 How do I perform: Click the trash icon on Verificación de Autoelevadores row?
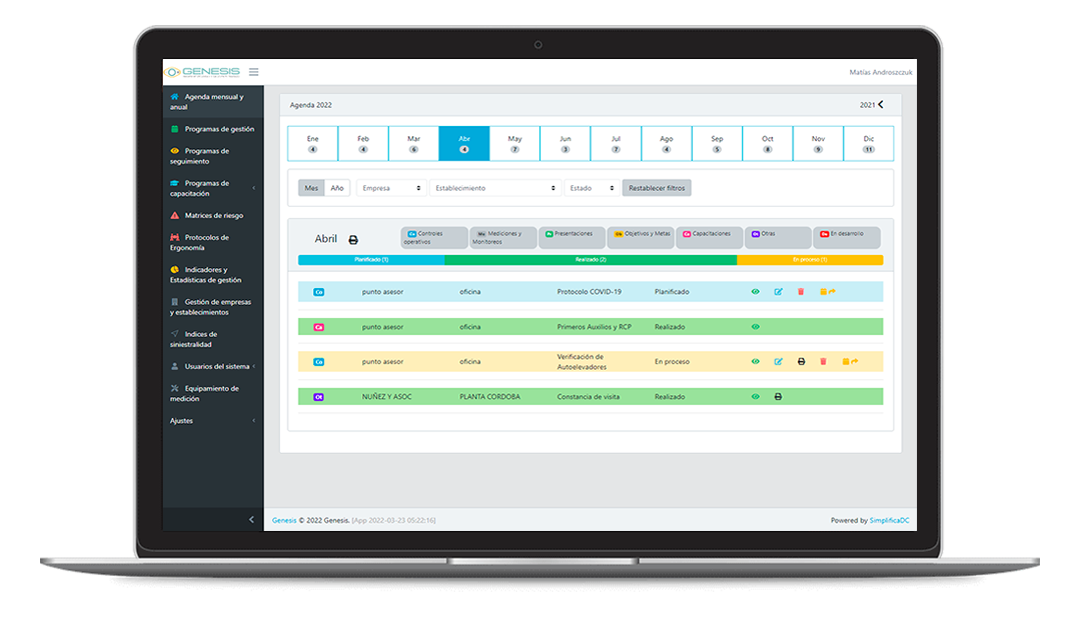pyautogui.click(x=823, y=362)
